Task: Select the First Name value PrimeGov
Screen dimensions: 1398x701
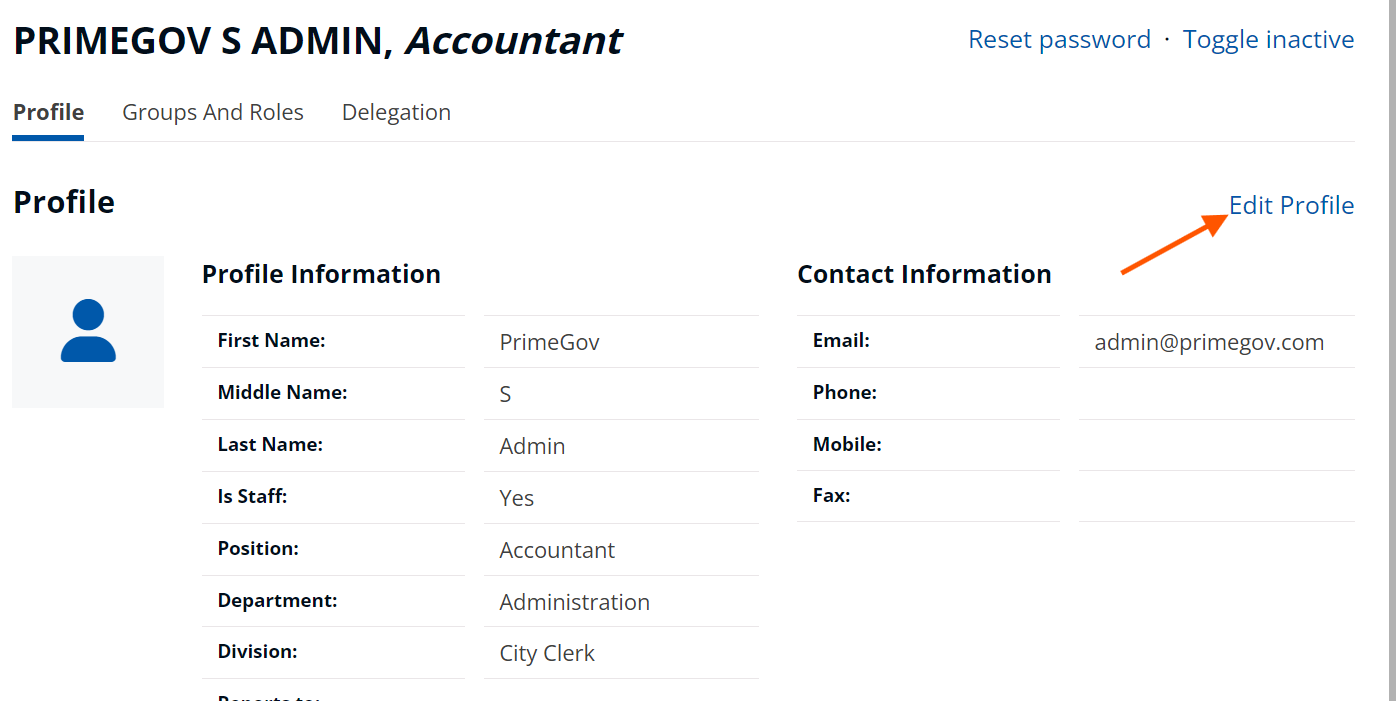Action: click(x=549, y=342)
